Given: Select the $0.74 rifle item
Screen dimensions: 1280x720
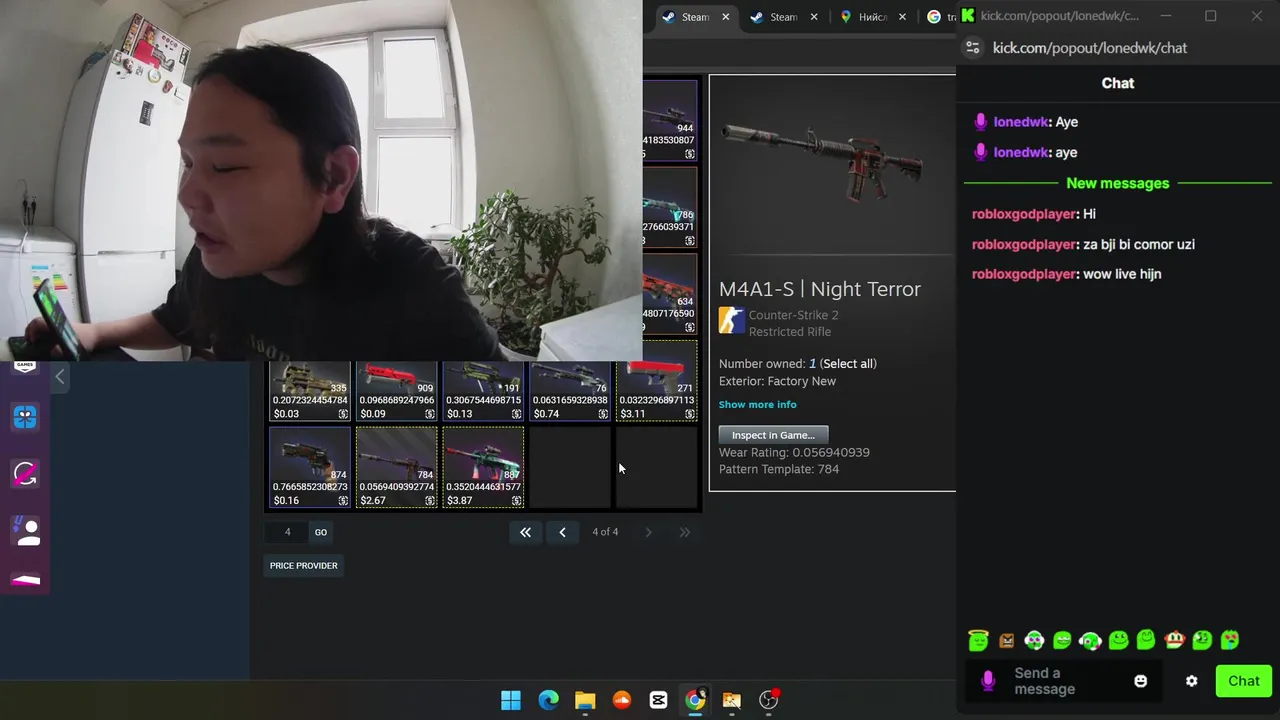Looking at the screenshot, I should tap(570, 391).
